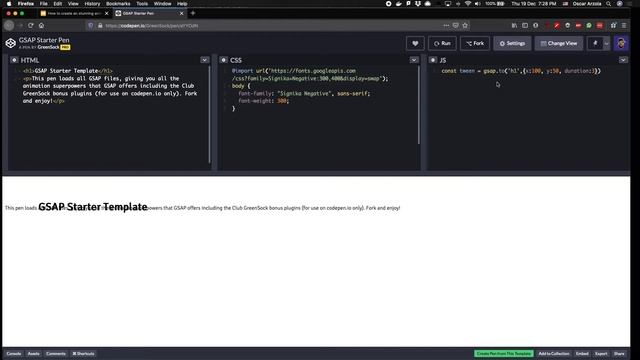Go forward in browser history
The image size is (640, 360).
(x=20, y=25)
